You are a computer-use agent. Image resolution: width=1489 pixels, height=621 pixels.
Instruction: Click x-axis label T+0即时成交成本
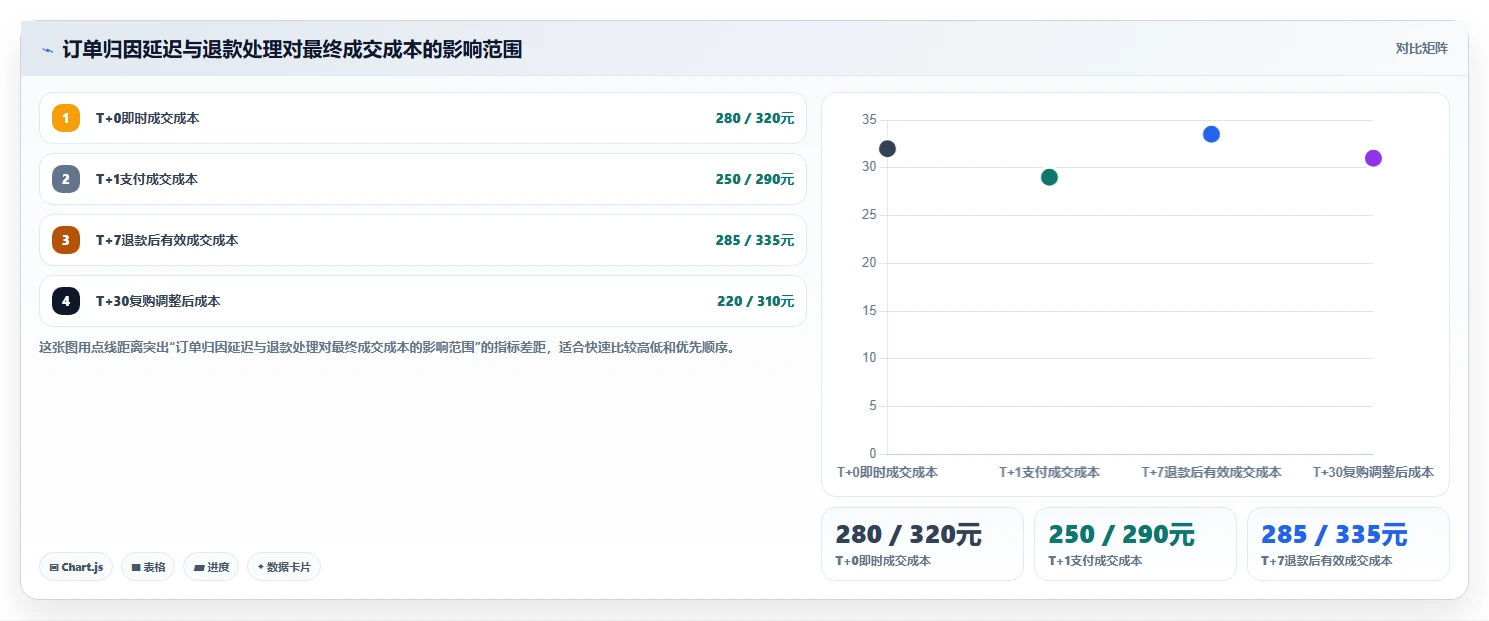pyautogui.click(x=887, y=472)
